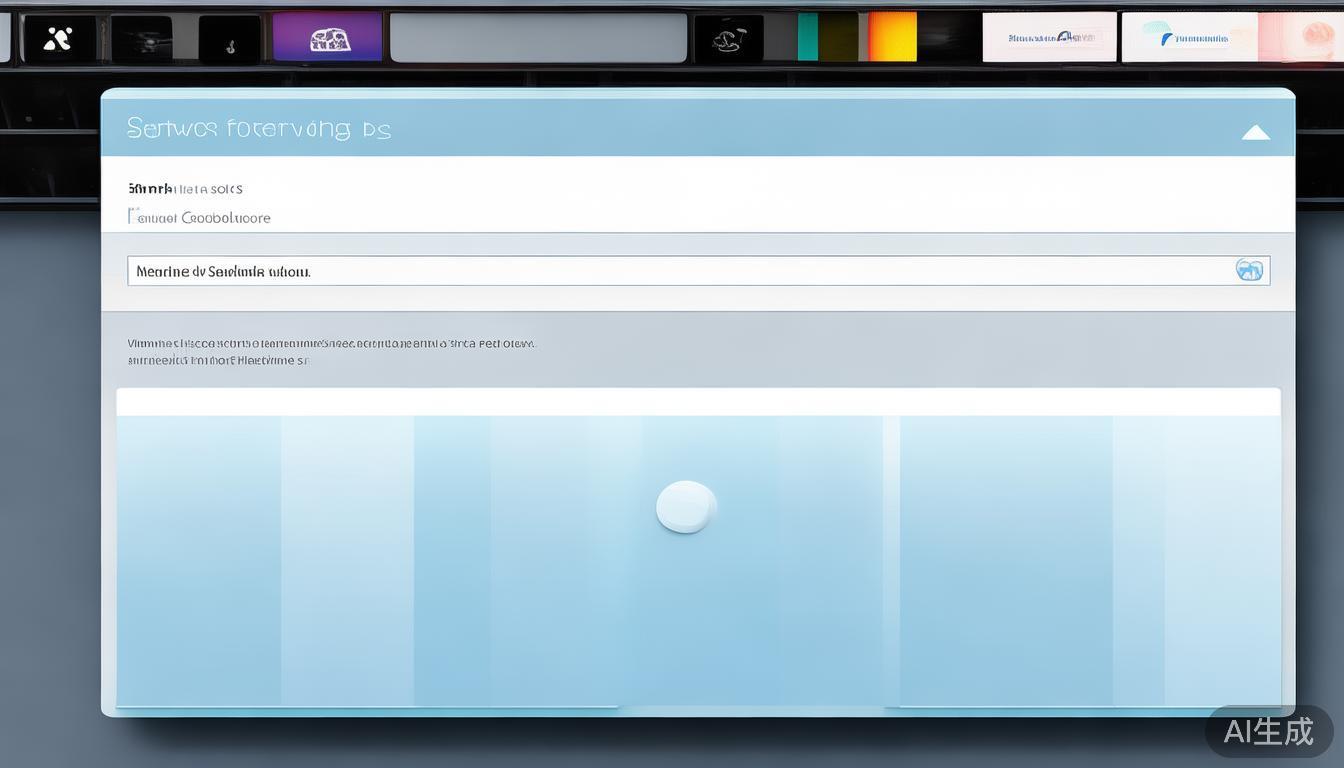Click the 'Sertwos fotervong' dialog title
Screen dimensions: 1344x768
tap(258, 129)
